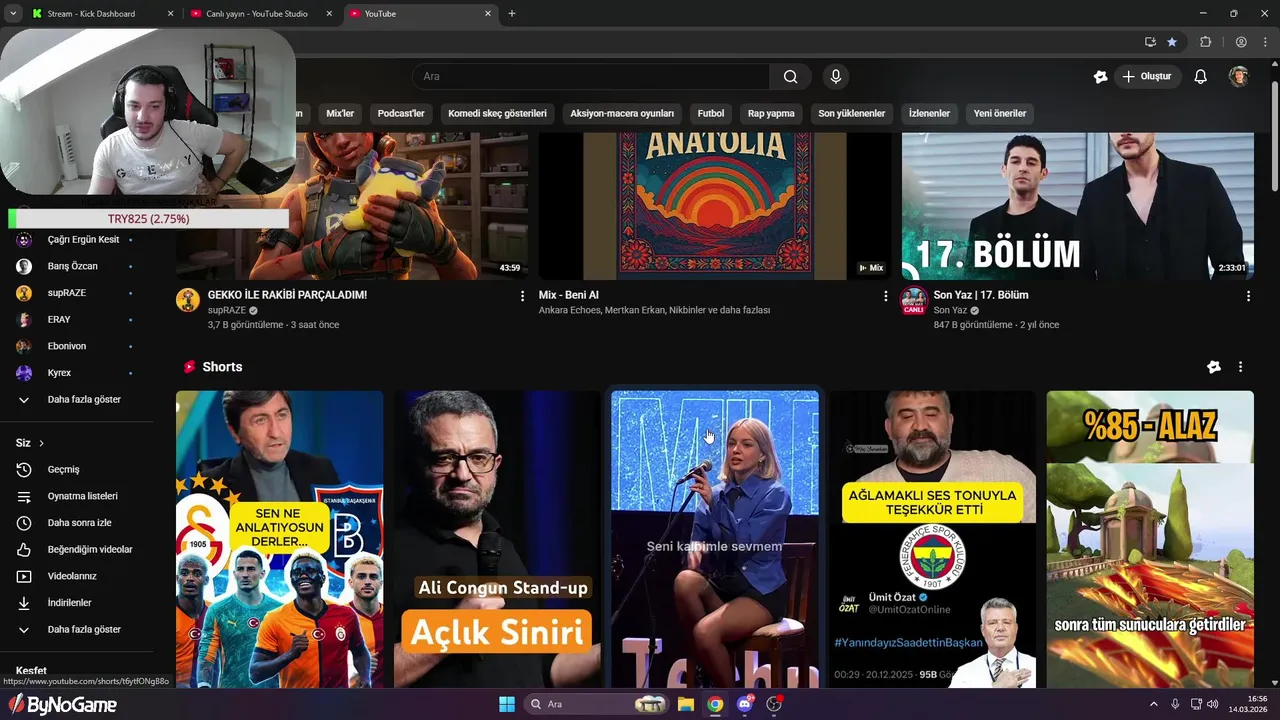
Task: Open the Son Yaz 17. BÖLÜM thumbnail
Action: click(1078, 206)
